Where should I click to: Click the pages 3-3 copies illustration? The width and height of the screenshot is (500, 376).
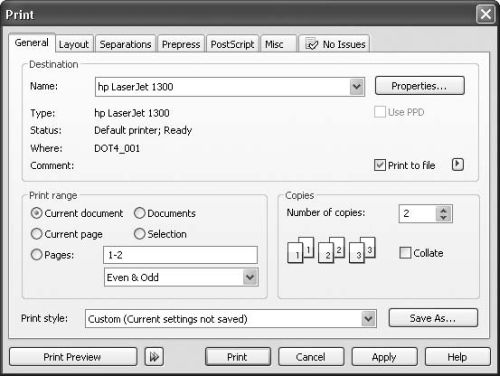[362, 250]
